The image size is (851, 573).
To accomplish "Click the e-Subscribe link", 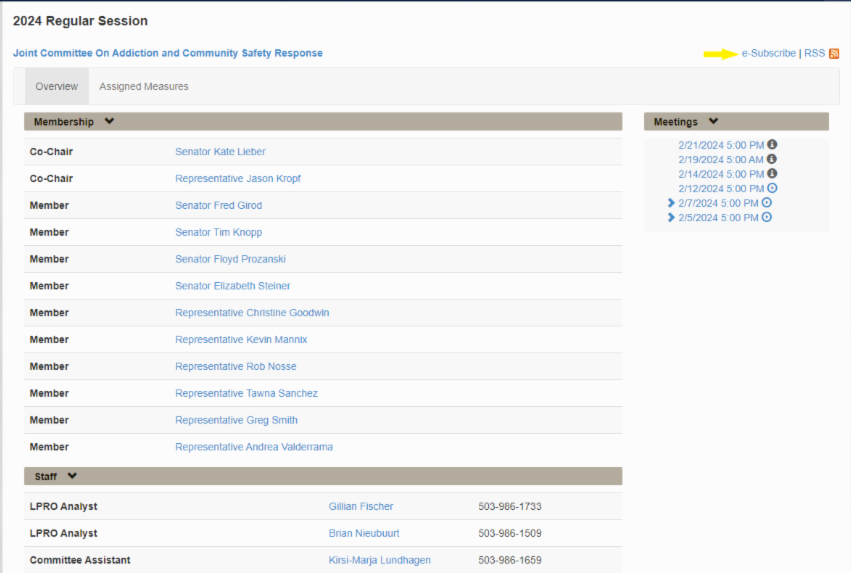I will click(x=768, y=54).
